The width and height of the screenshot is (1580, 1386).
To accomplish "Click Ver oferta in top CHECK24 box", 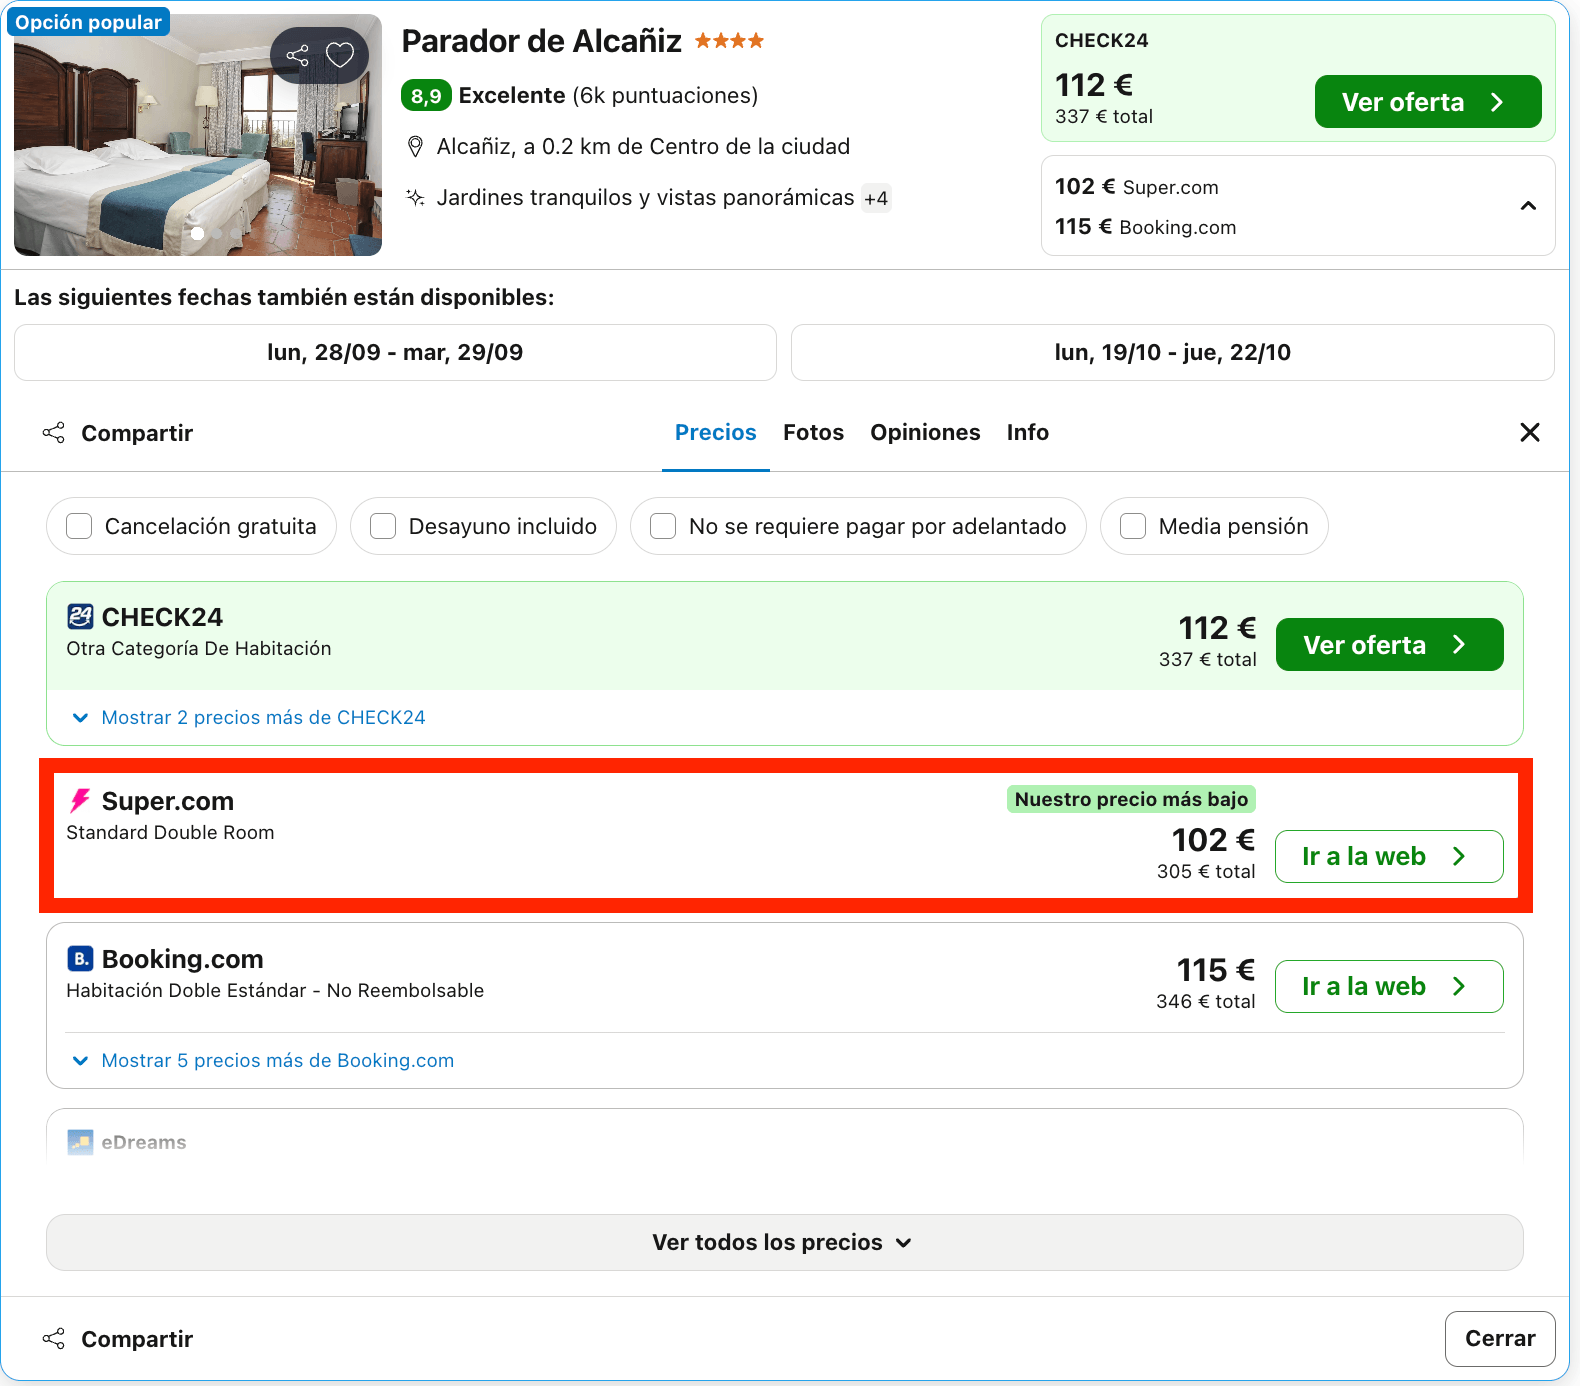I will click(1428, 102).
